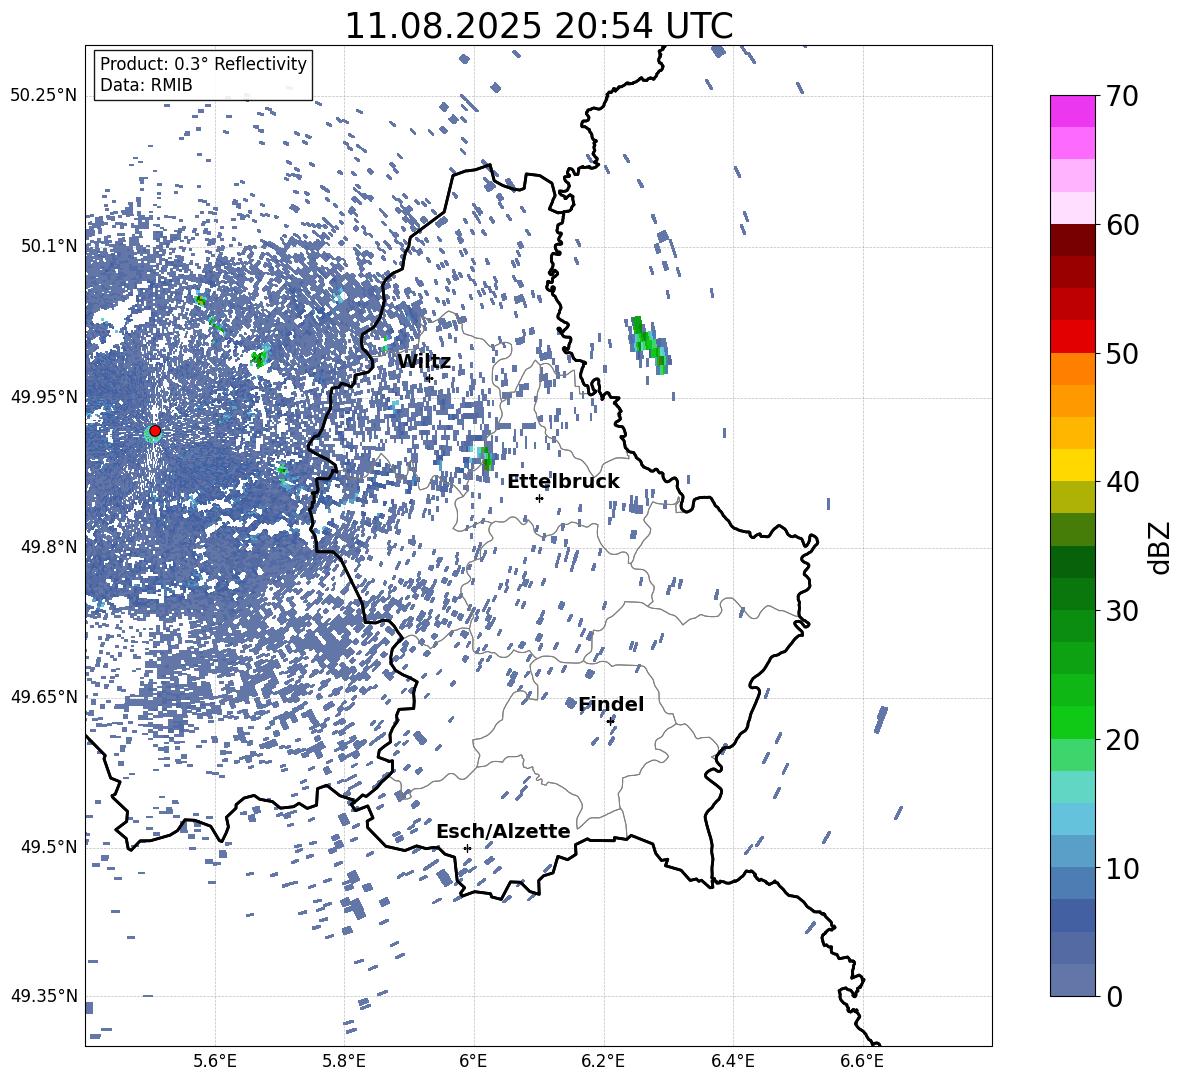Click the dBZ colorbar axis label

pos(1161,547)
